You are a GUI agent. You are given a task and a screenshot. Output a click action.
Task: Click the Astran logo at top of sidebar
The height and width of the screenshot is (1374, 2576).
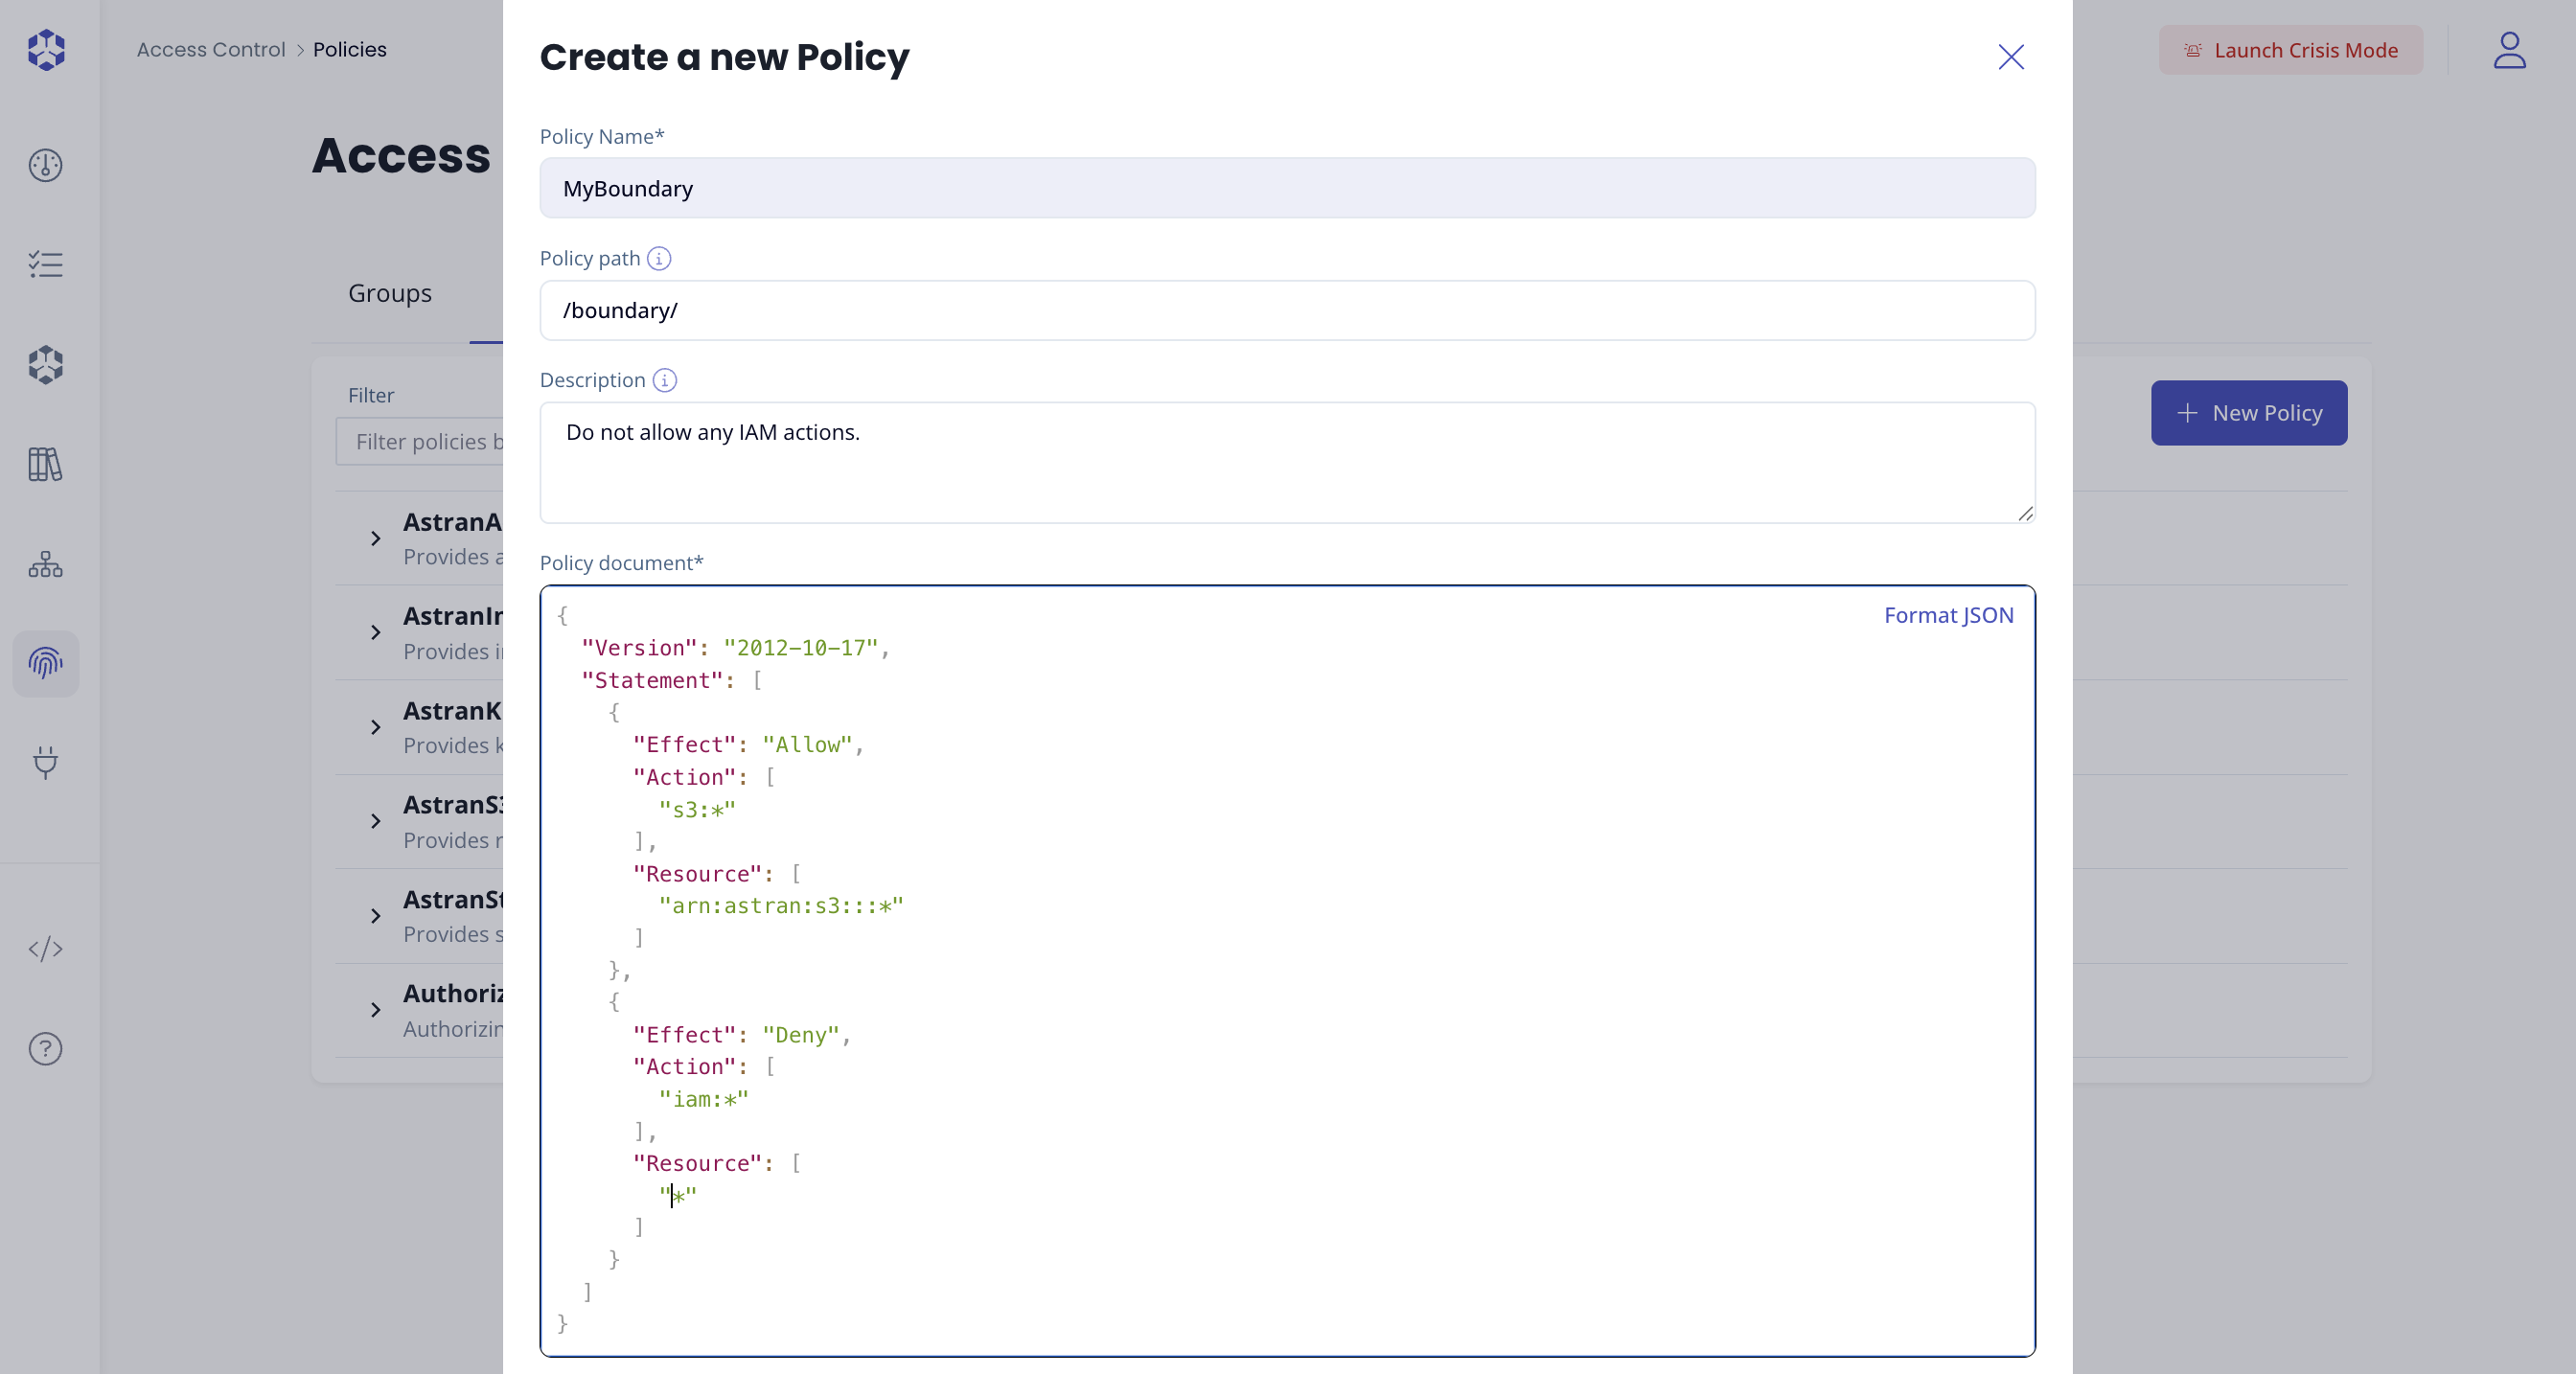pos(46,50)
